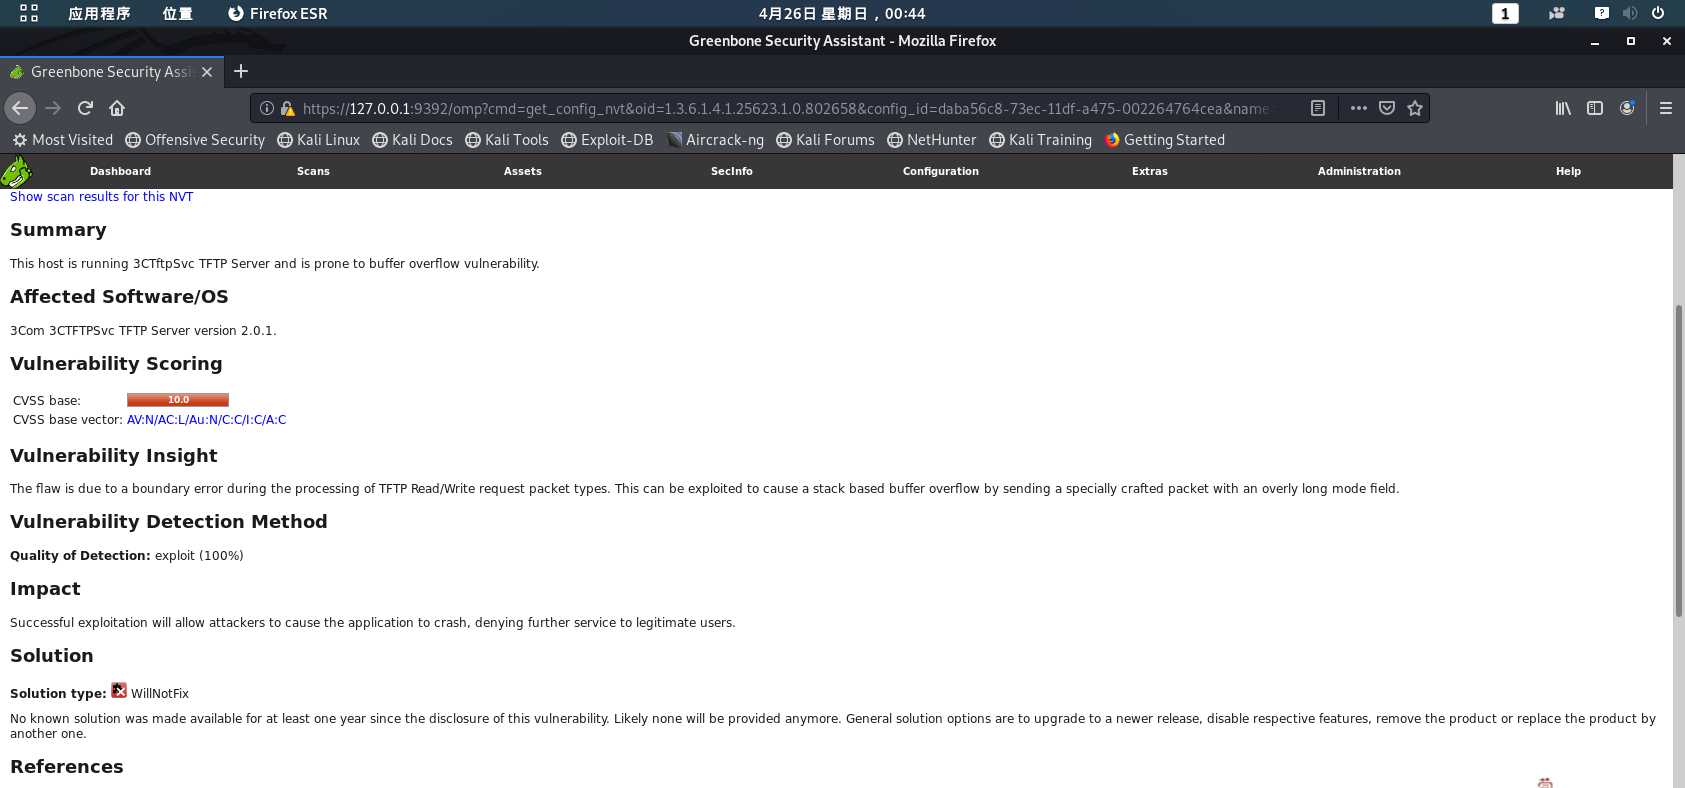
Task: Open Firefox account icon
Action: 1627,108
